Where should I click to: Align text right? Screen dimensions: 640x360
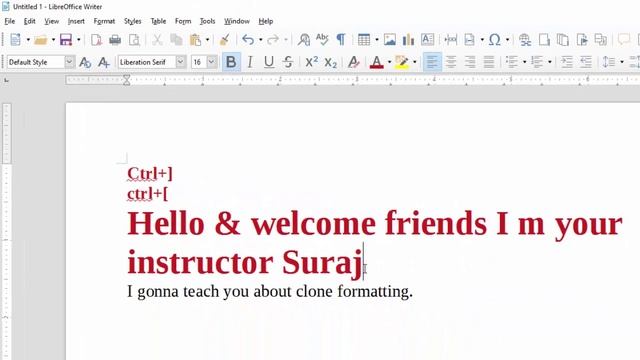(x=470, y=62)
